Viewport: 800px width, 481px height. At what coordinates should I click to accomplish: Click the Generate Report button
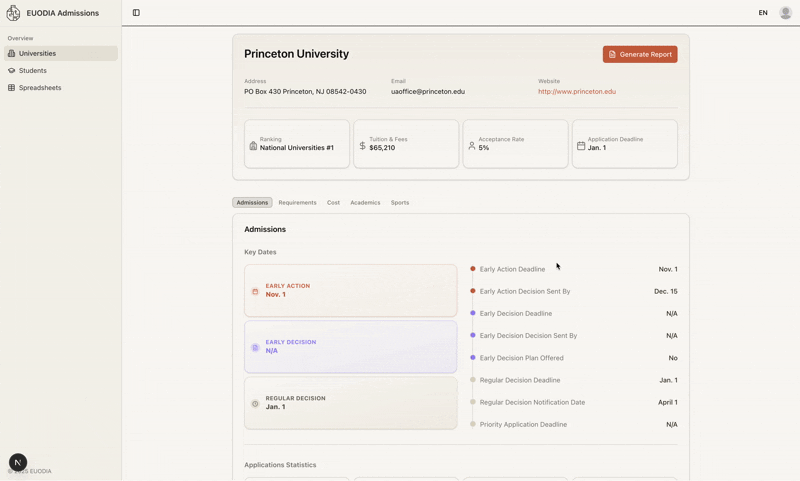pyautogui.click(x=640, y=55)
